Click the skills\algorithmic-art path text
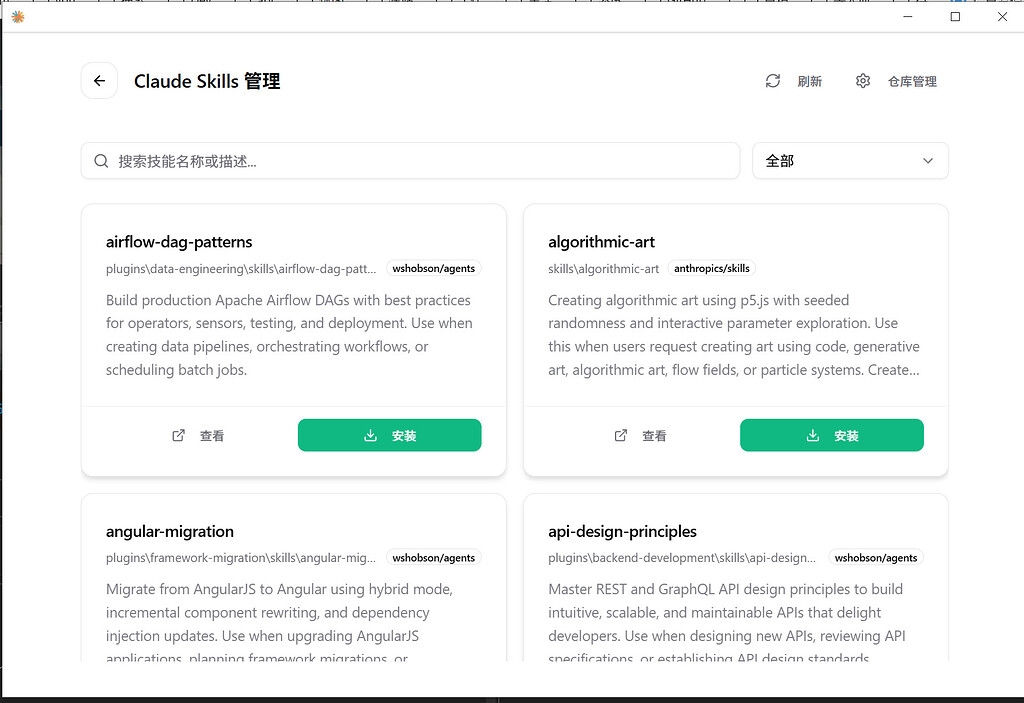 pyautogui.click(x=603, y=269)
